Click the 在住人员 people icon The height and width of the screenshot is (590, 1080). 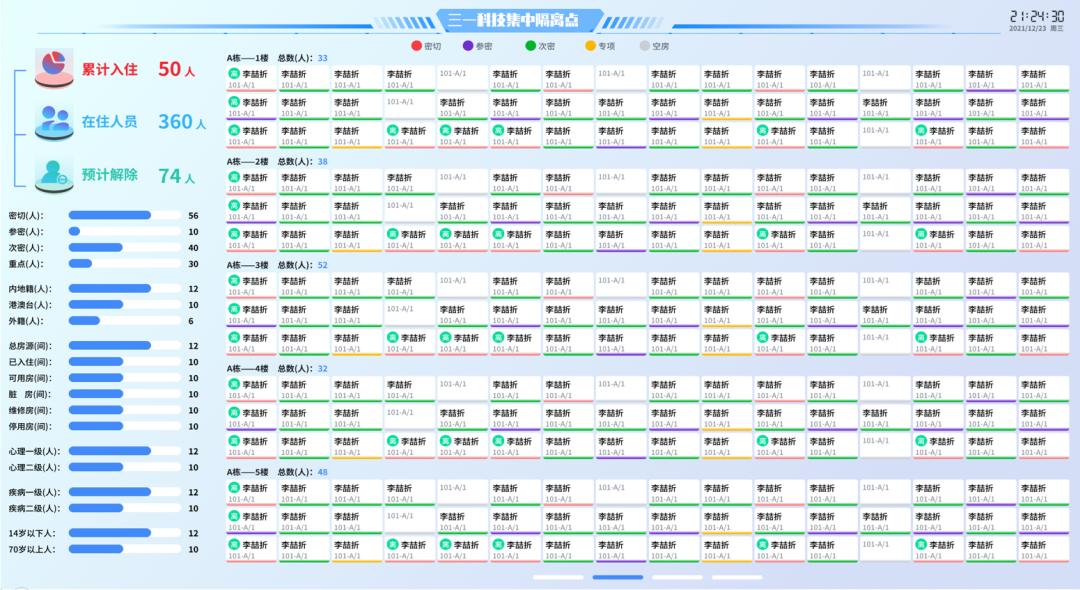point(54,122)
